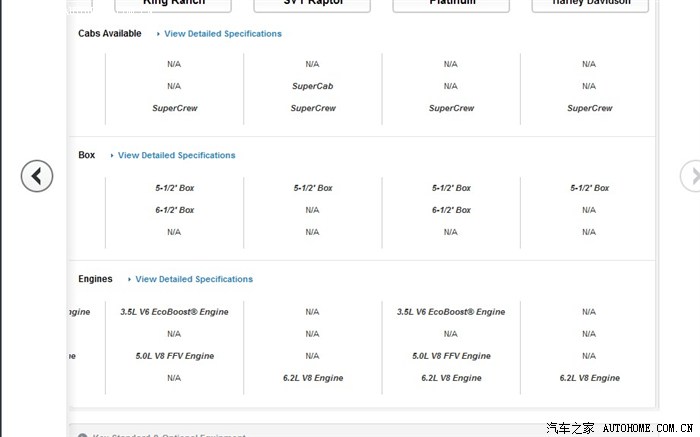Click the previous arrow circle icon
The image size is (700, 437).
37,177
